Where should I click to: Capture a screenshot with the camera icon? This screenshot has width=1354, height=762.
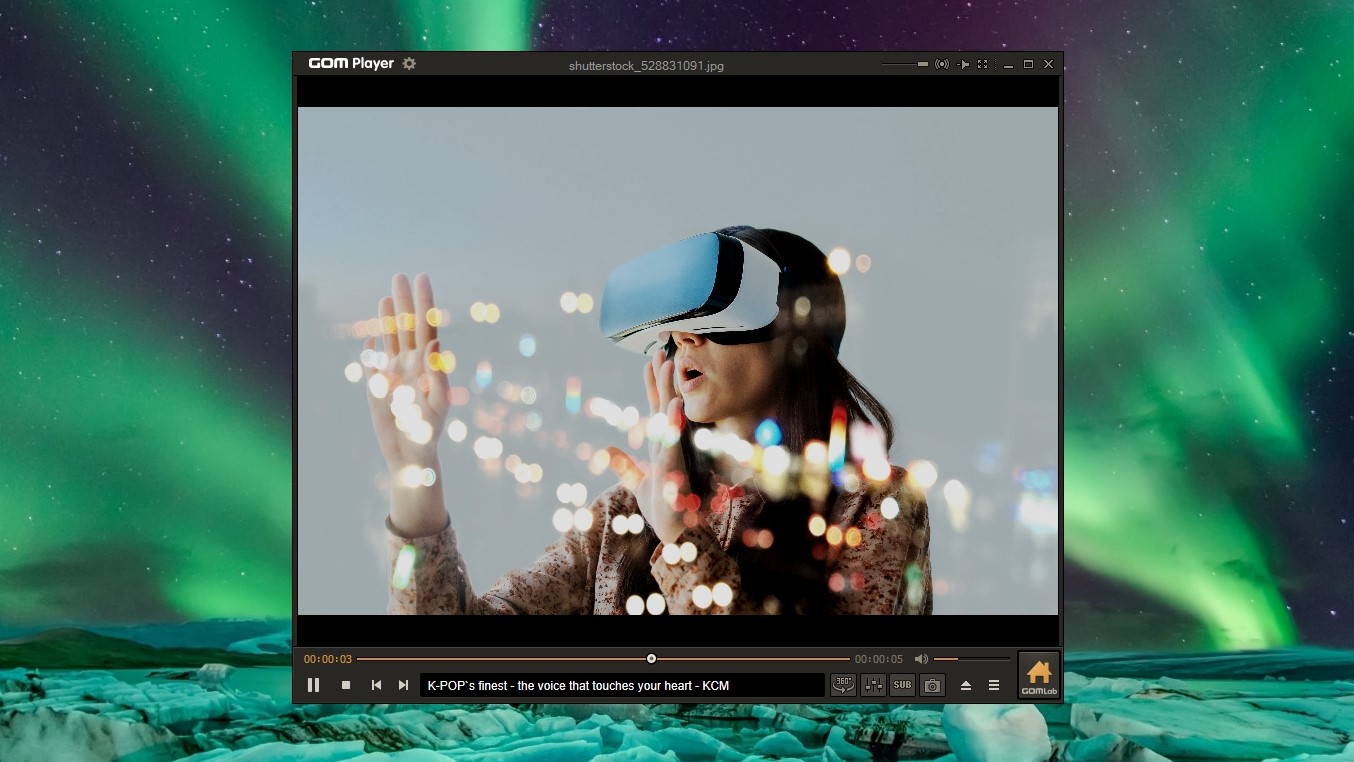(931, 685)
